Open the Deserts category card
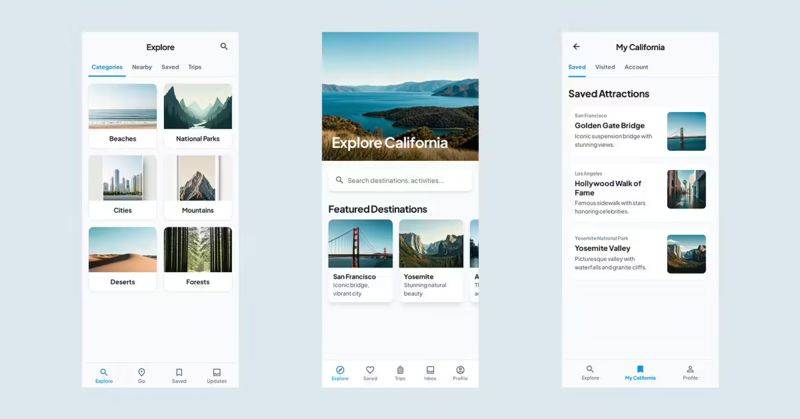The image size is (800, 419). [122, 259]
